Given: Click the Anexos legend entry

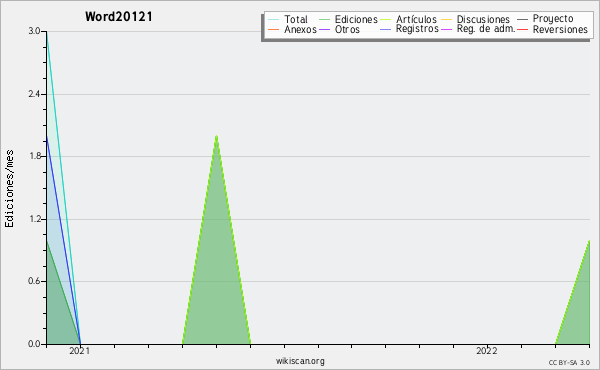Looking at the screenshot, I should (292, 29).
